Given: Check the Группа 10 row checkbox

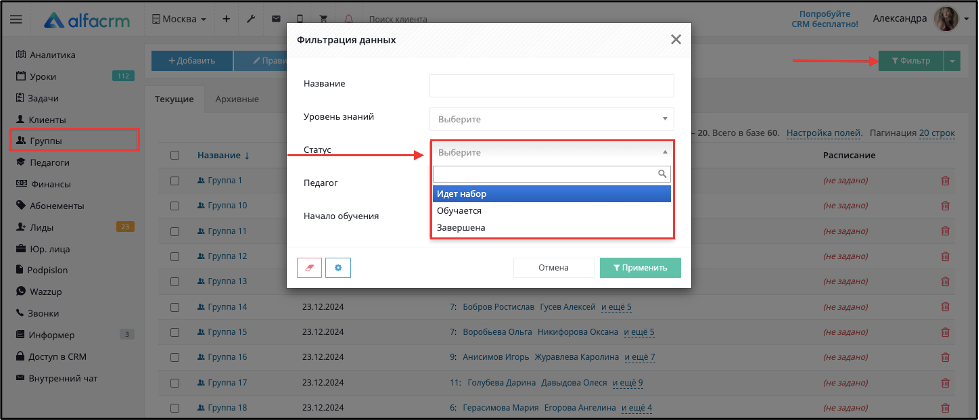Looking at the screenshot, I should point(175,205).
